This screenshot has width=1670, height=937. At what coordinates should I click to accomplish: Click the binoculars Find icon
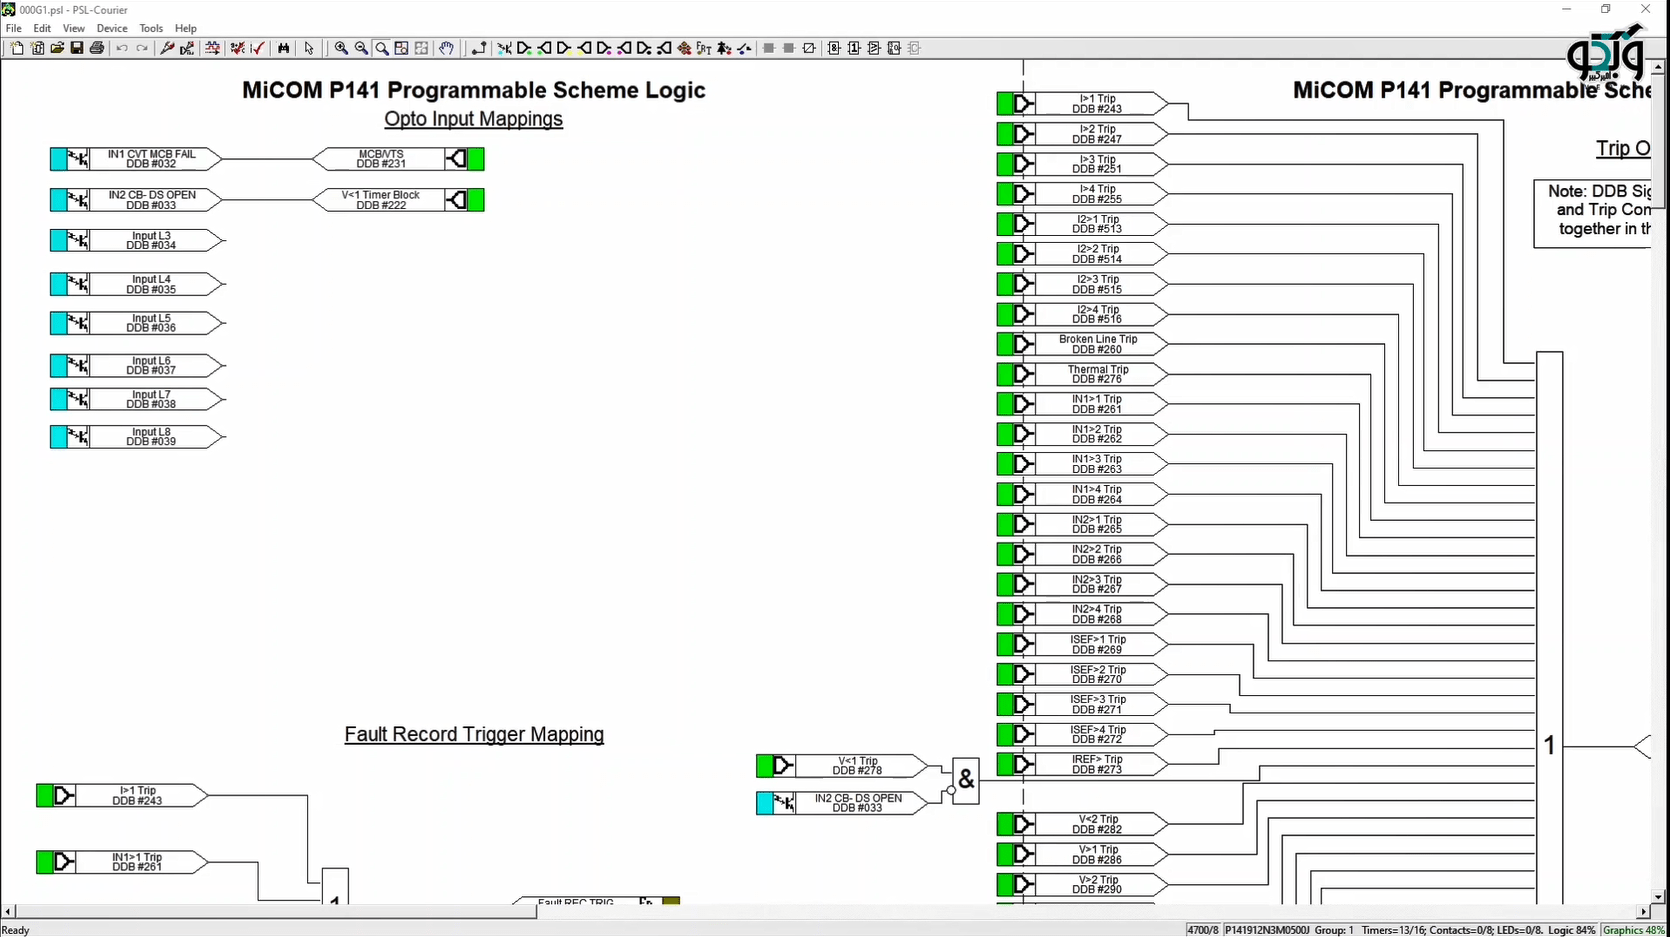click(284, 48)
